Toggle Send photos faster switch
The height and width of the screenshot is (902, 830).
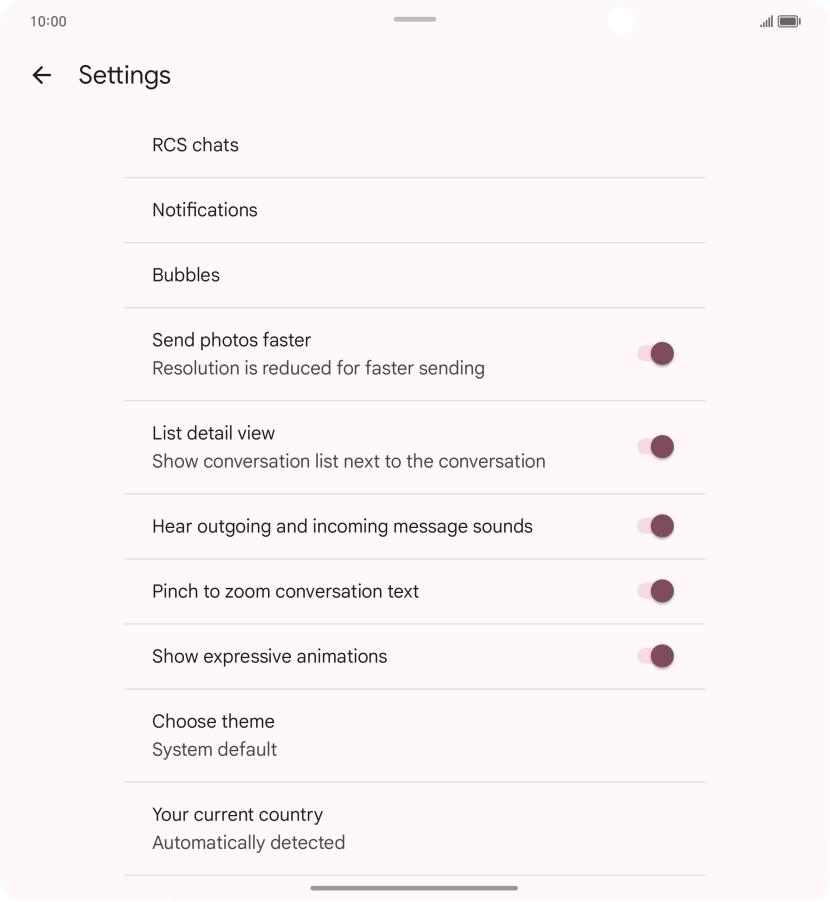(656, 354)
